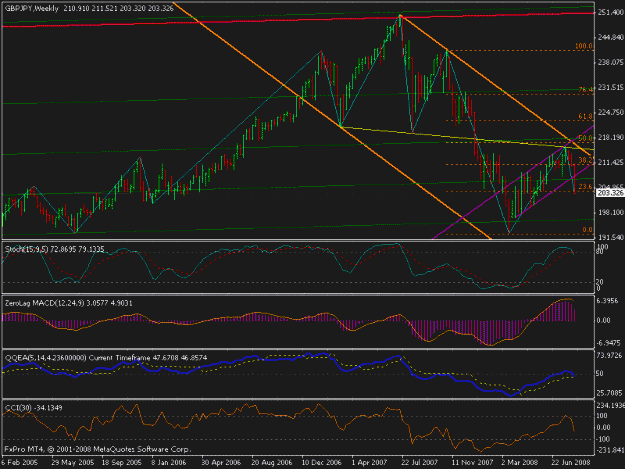
Task: Click the 6 Feb 2005 date label
Action: [x=20, y=462]
